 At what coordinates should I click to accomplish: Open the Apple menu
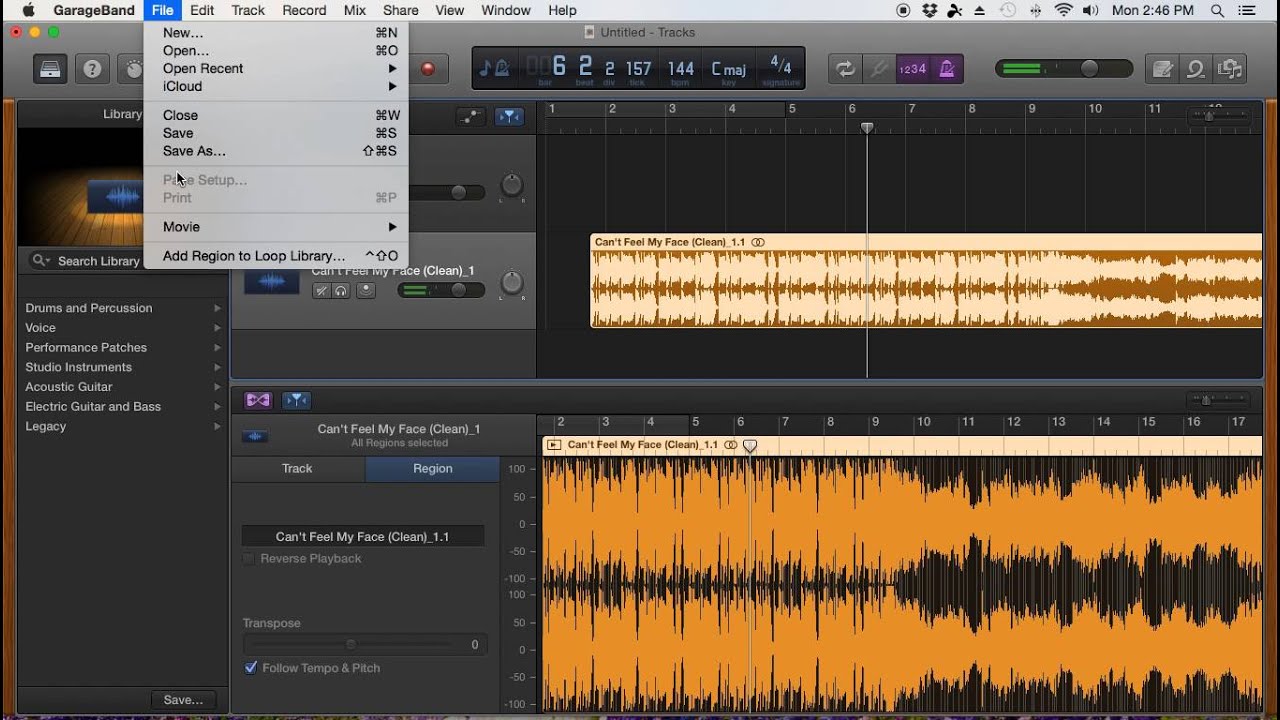click(x=28, y=10)
